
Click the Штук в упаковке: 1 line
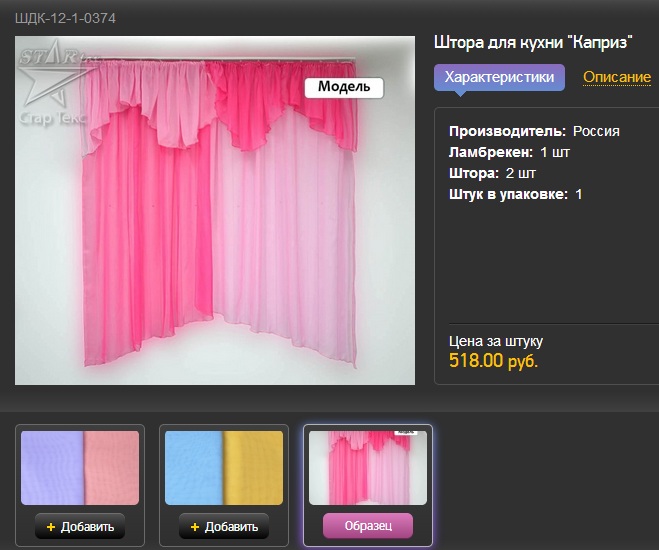[x=515, y=194]
